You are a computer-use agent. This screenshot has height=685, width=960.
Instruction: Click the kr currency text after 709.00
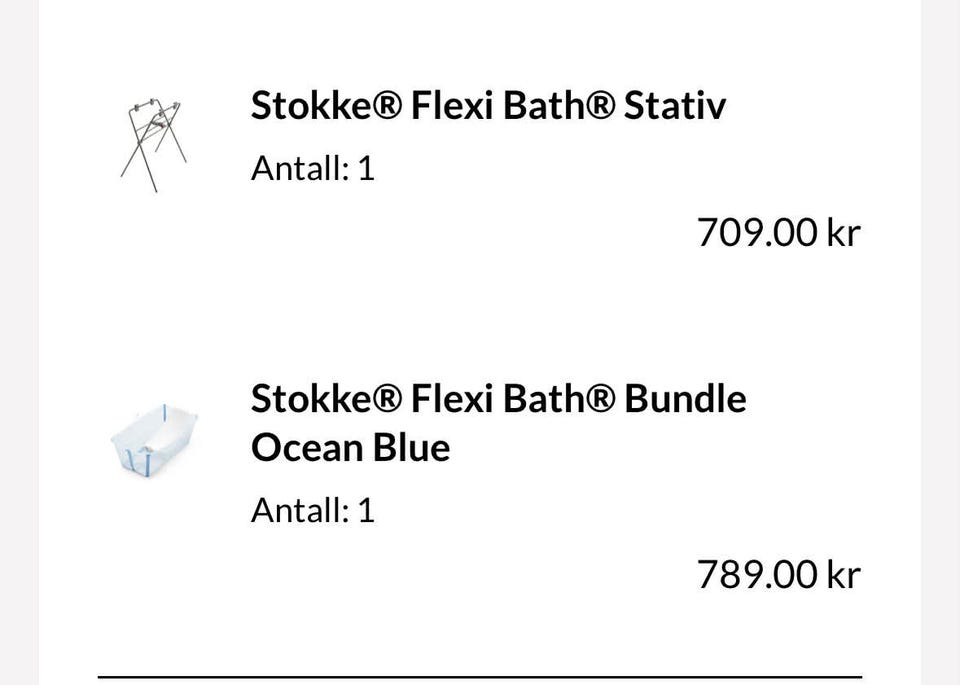[843, 233]
